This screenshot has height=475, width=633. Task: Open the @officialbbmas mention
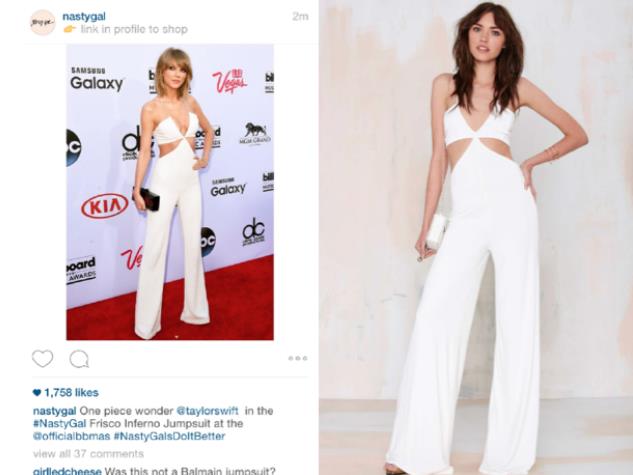71,436
